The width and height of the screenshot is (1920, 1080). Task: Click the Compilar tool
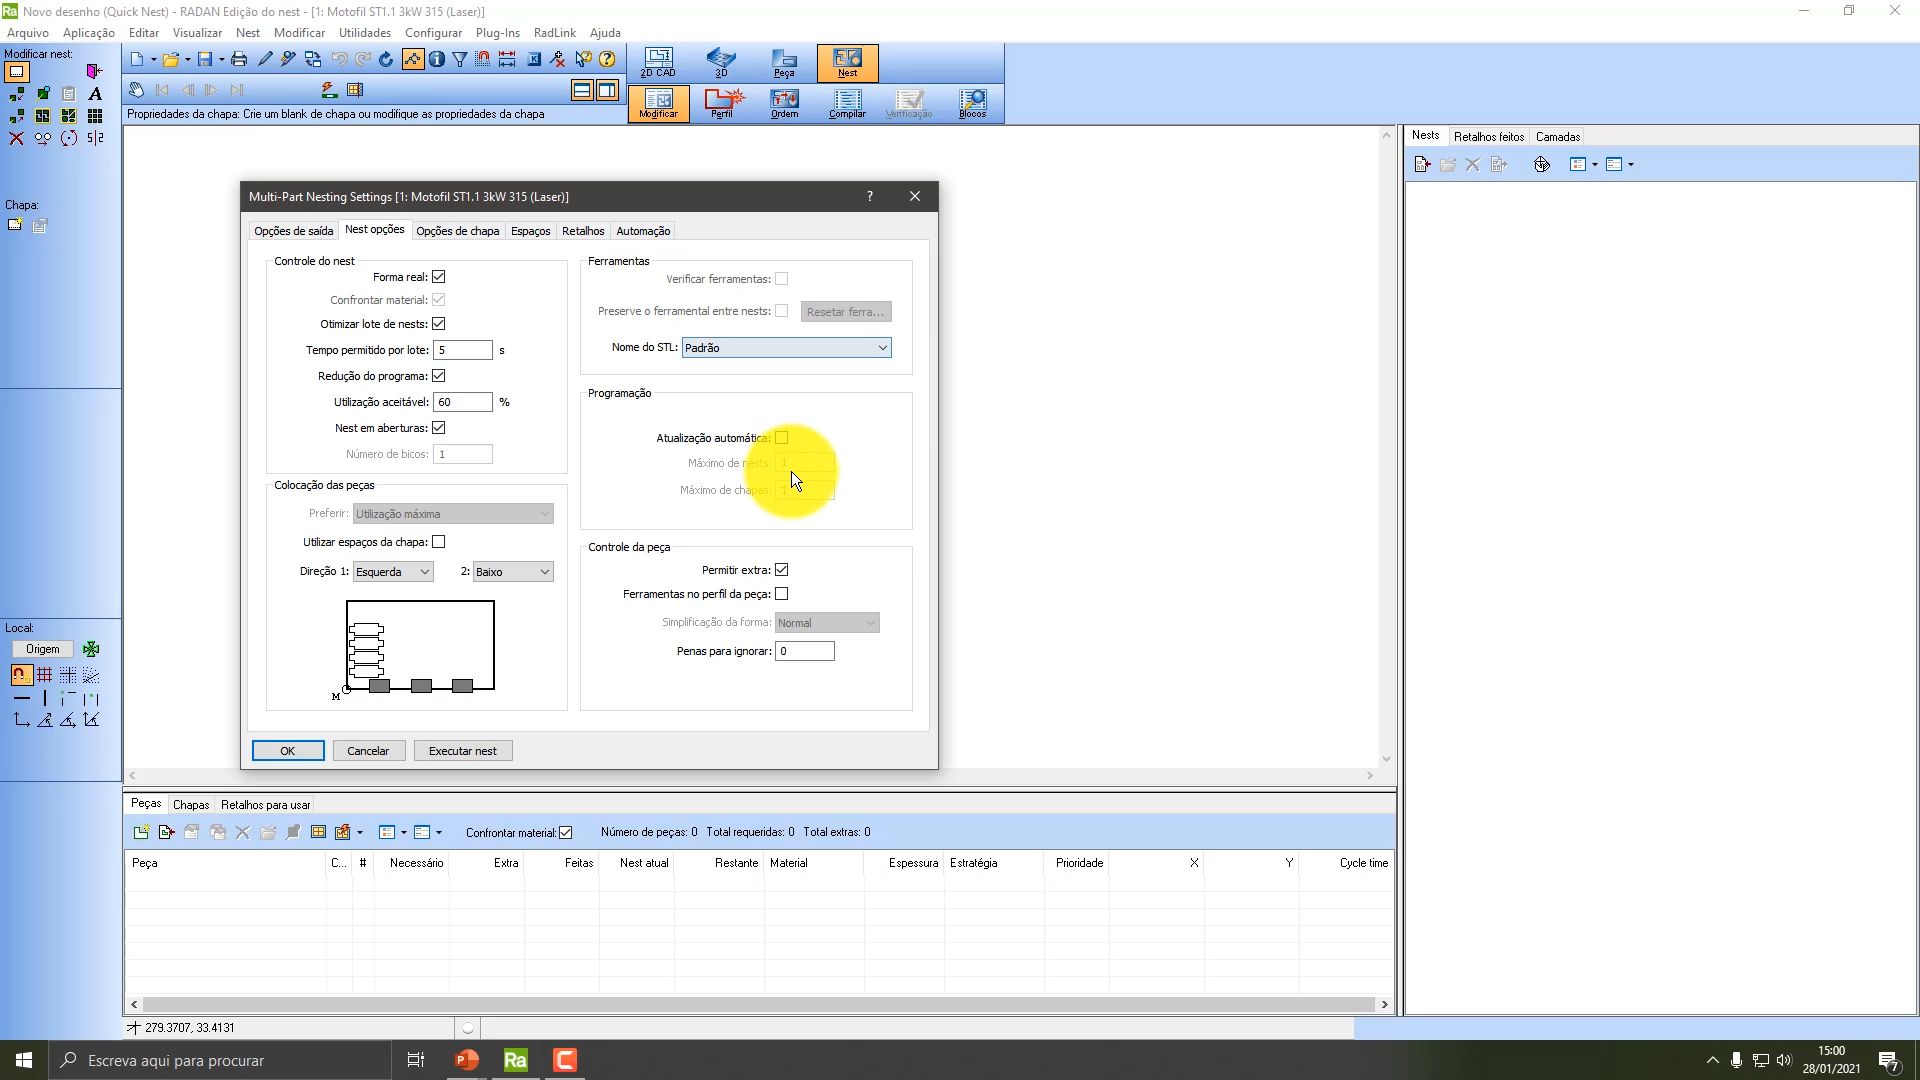(847, 103)
